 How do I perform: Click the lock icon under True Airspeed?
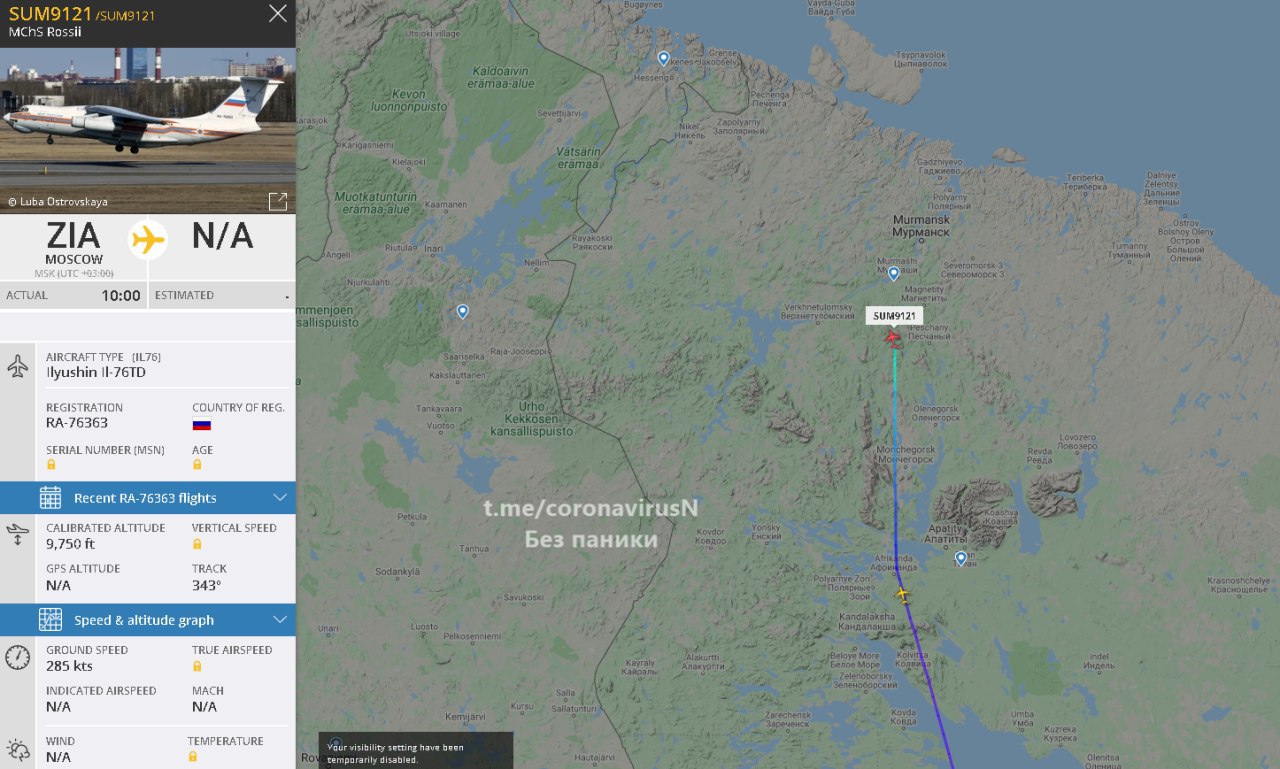[197, 666]
